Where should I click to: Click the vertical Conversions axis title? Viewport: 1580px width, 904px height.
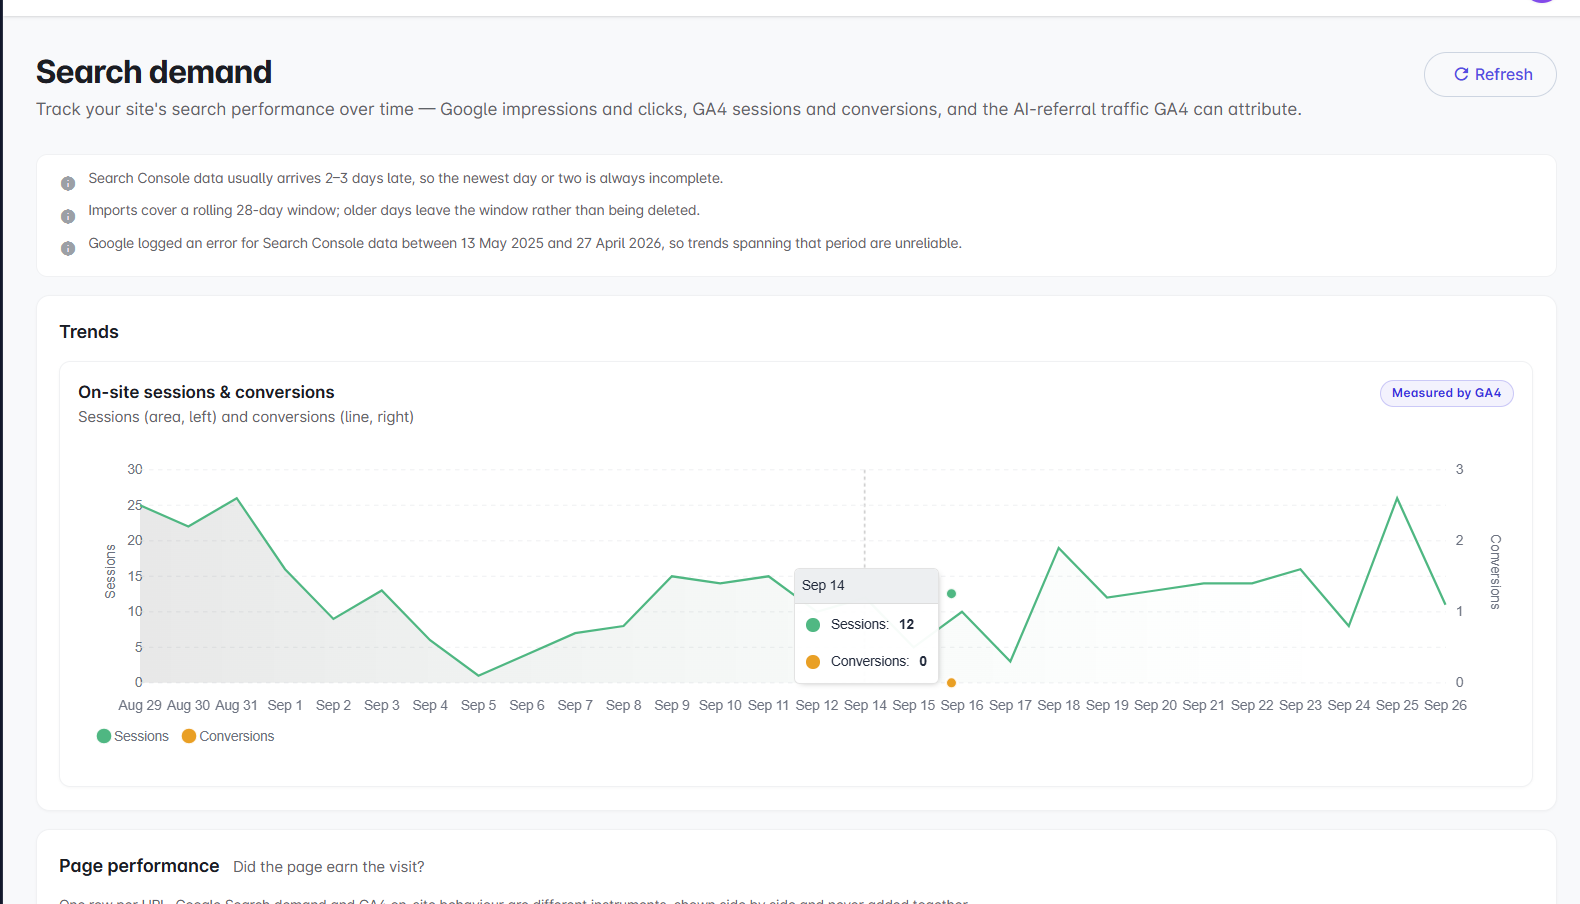click(x=1495, y=572)
